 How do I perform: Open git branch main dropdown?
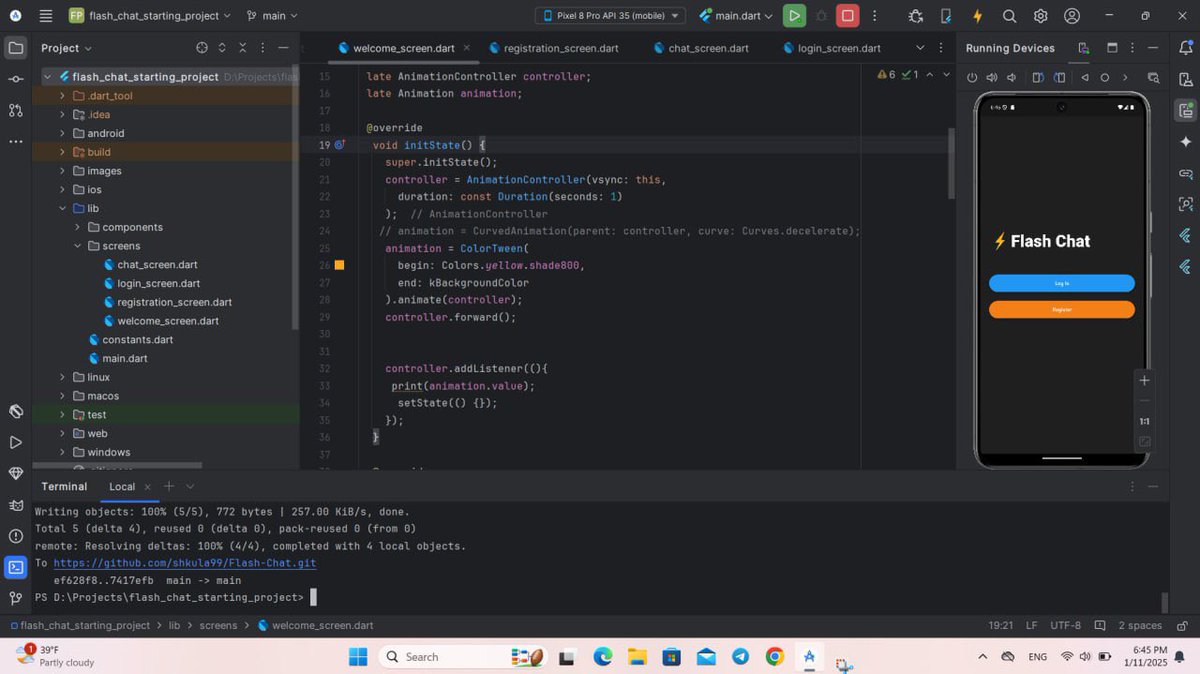coord(272,16)
